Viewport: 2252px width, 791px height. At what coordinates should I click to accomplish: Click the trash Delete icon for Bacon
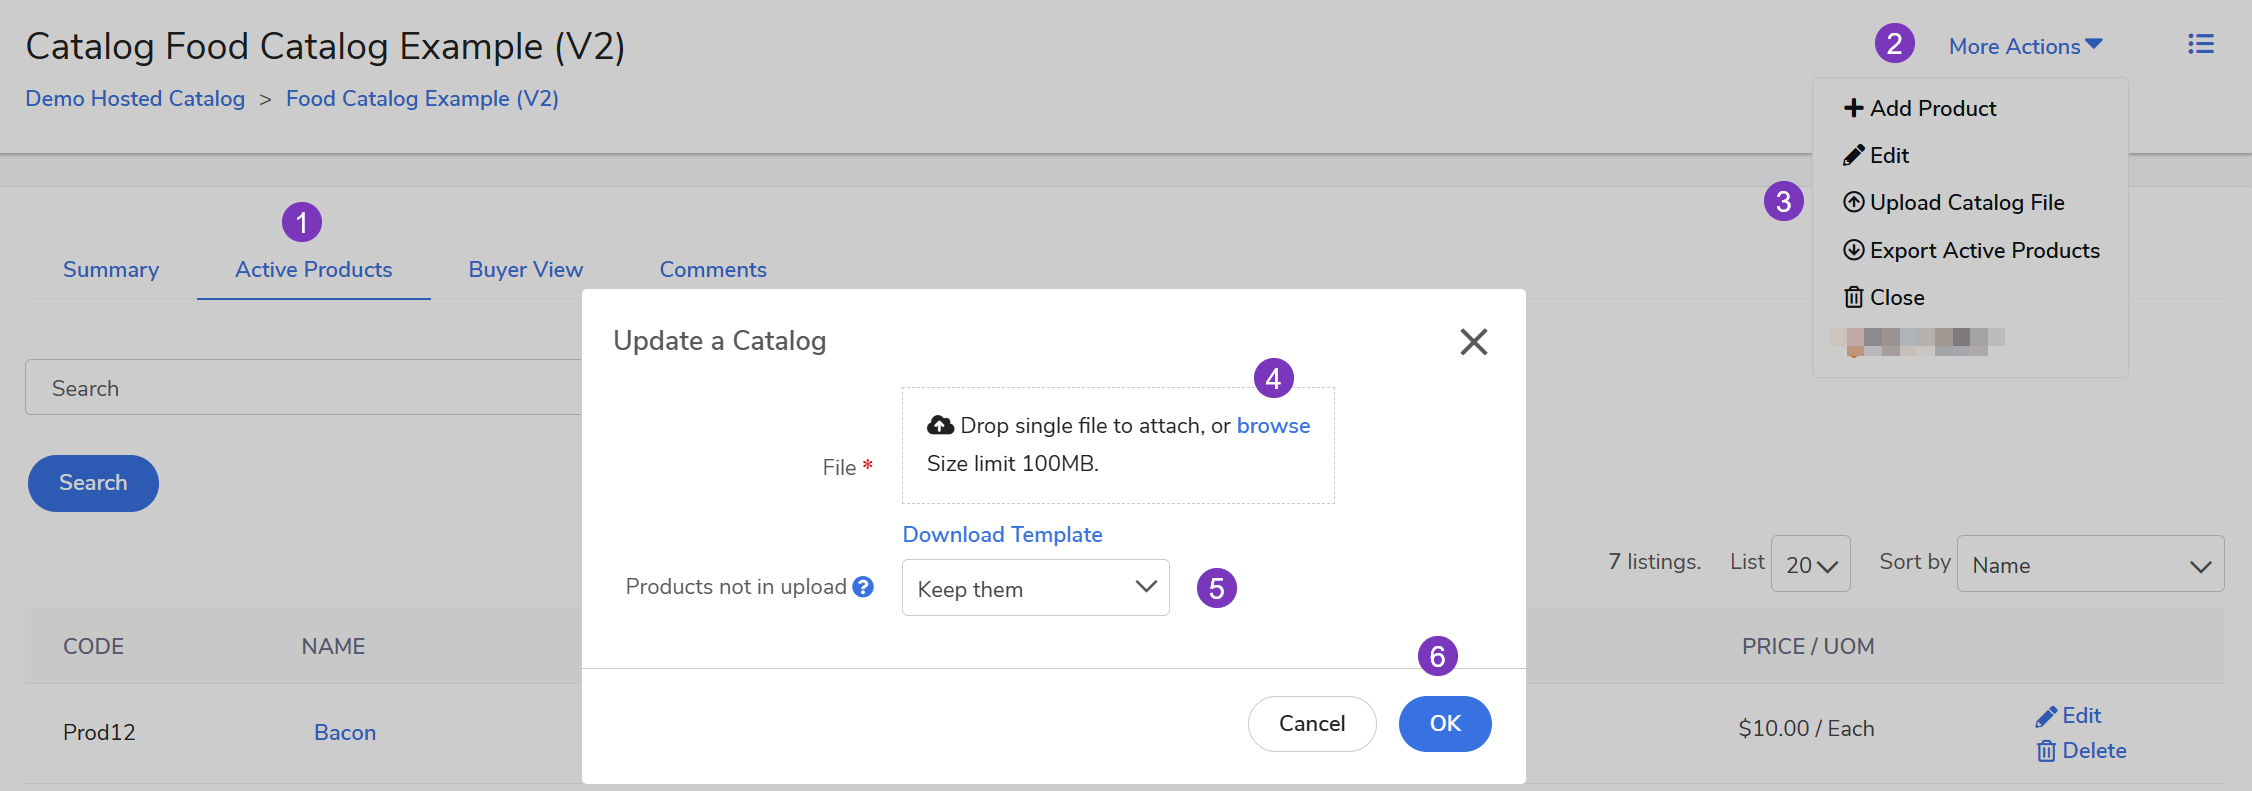pyautogui.click(x=2046, y=751)
